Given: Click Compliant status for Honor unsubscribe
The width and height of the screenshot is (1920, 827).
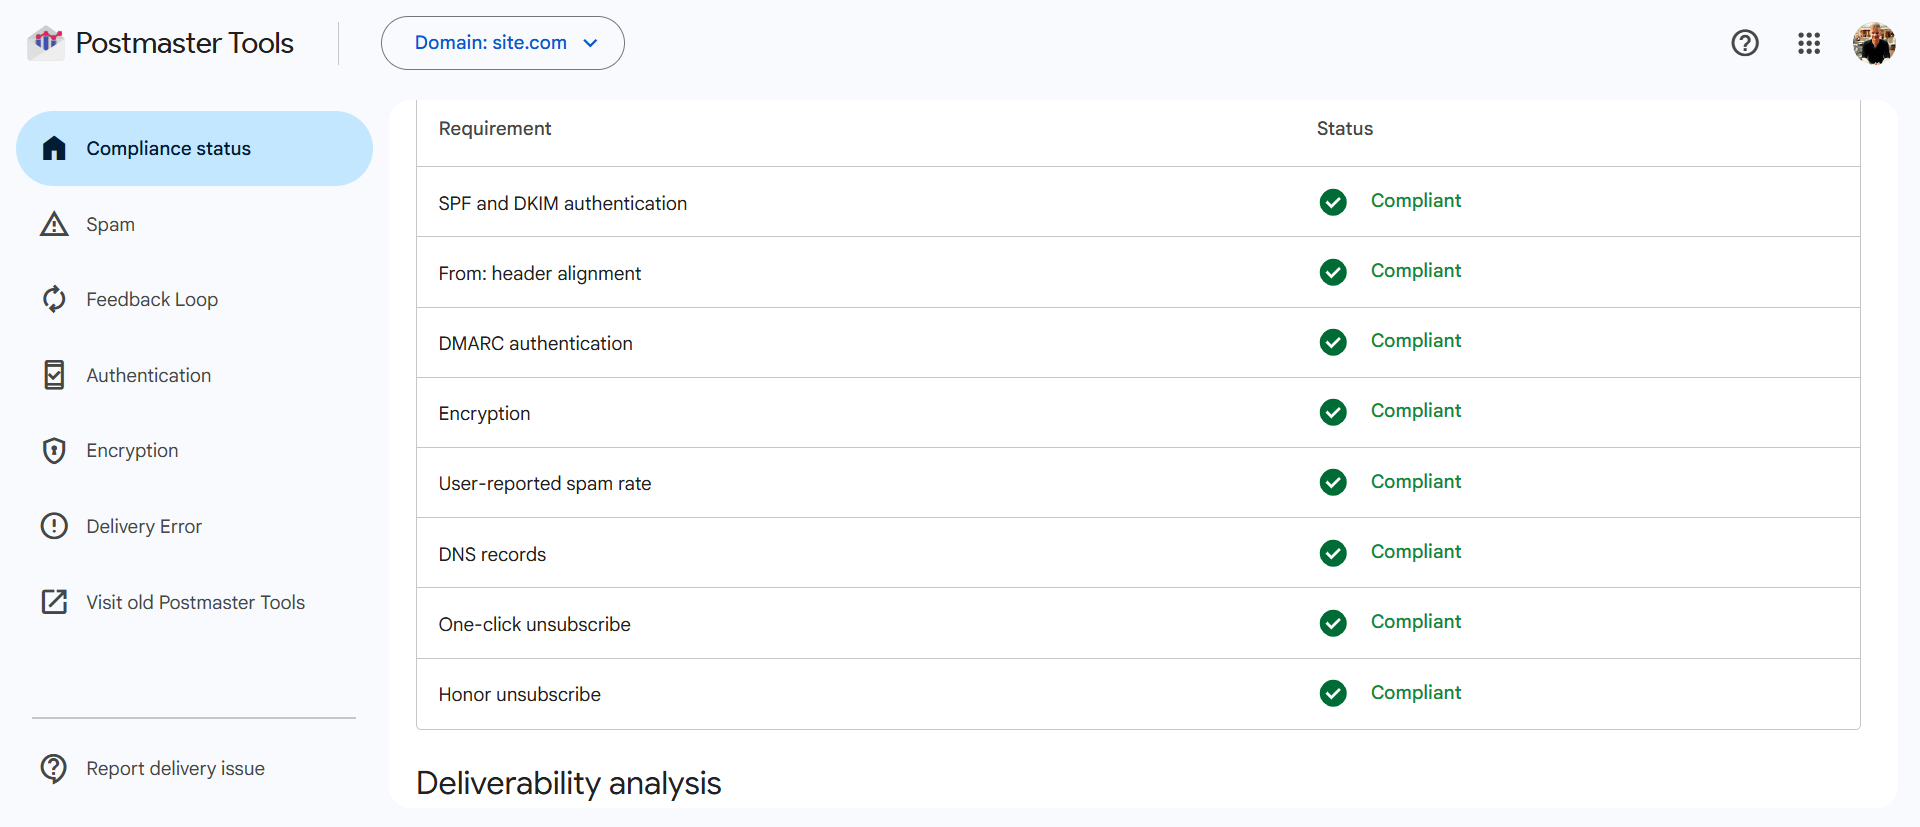Looking at the screenshot, I should [x=1416, y=693].
